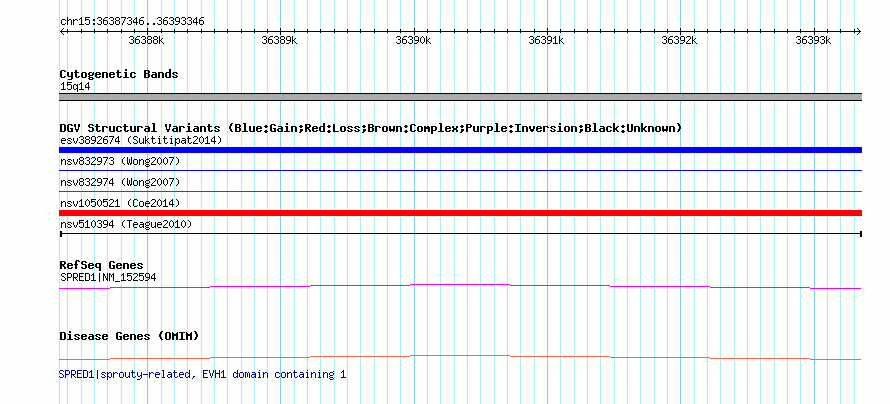Click the left arrowhead of the ruler
The height and width of the screenshot is (404, 890).
62,32
